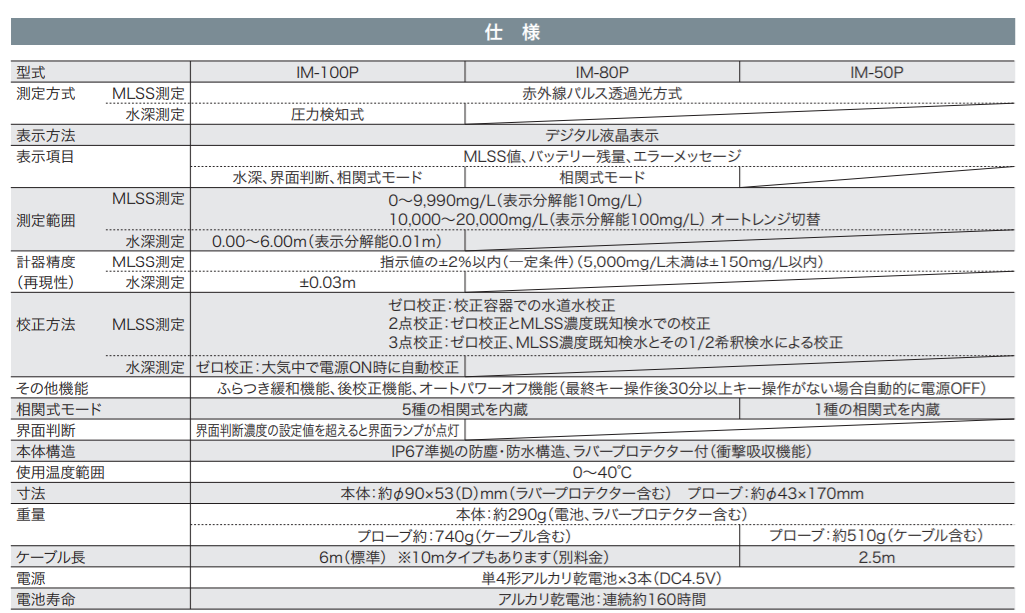Select the IM-50P column header
Viewport: 1025px width, 613px height.
(x=876, y=72)
